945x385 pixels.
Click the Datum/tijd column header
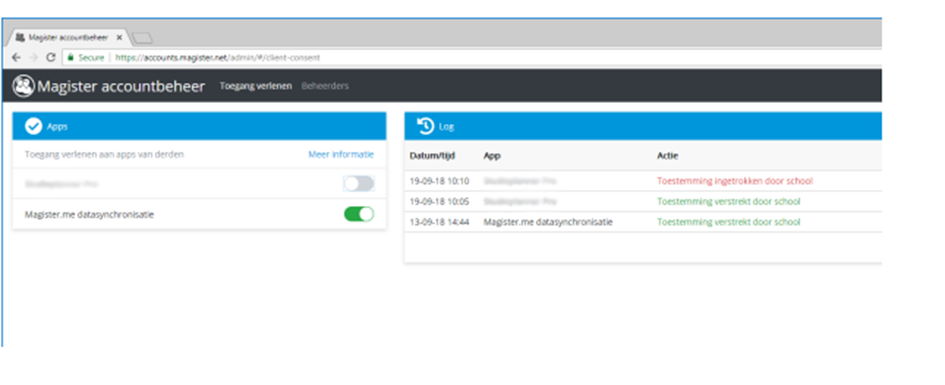click(432, 155)
